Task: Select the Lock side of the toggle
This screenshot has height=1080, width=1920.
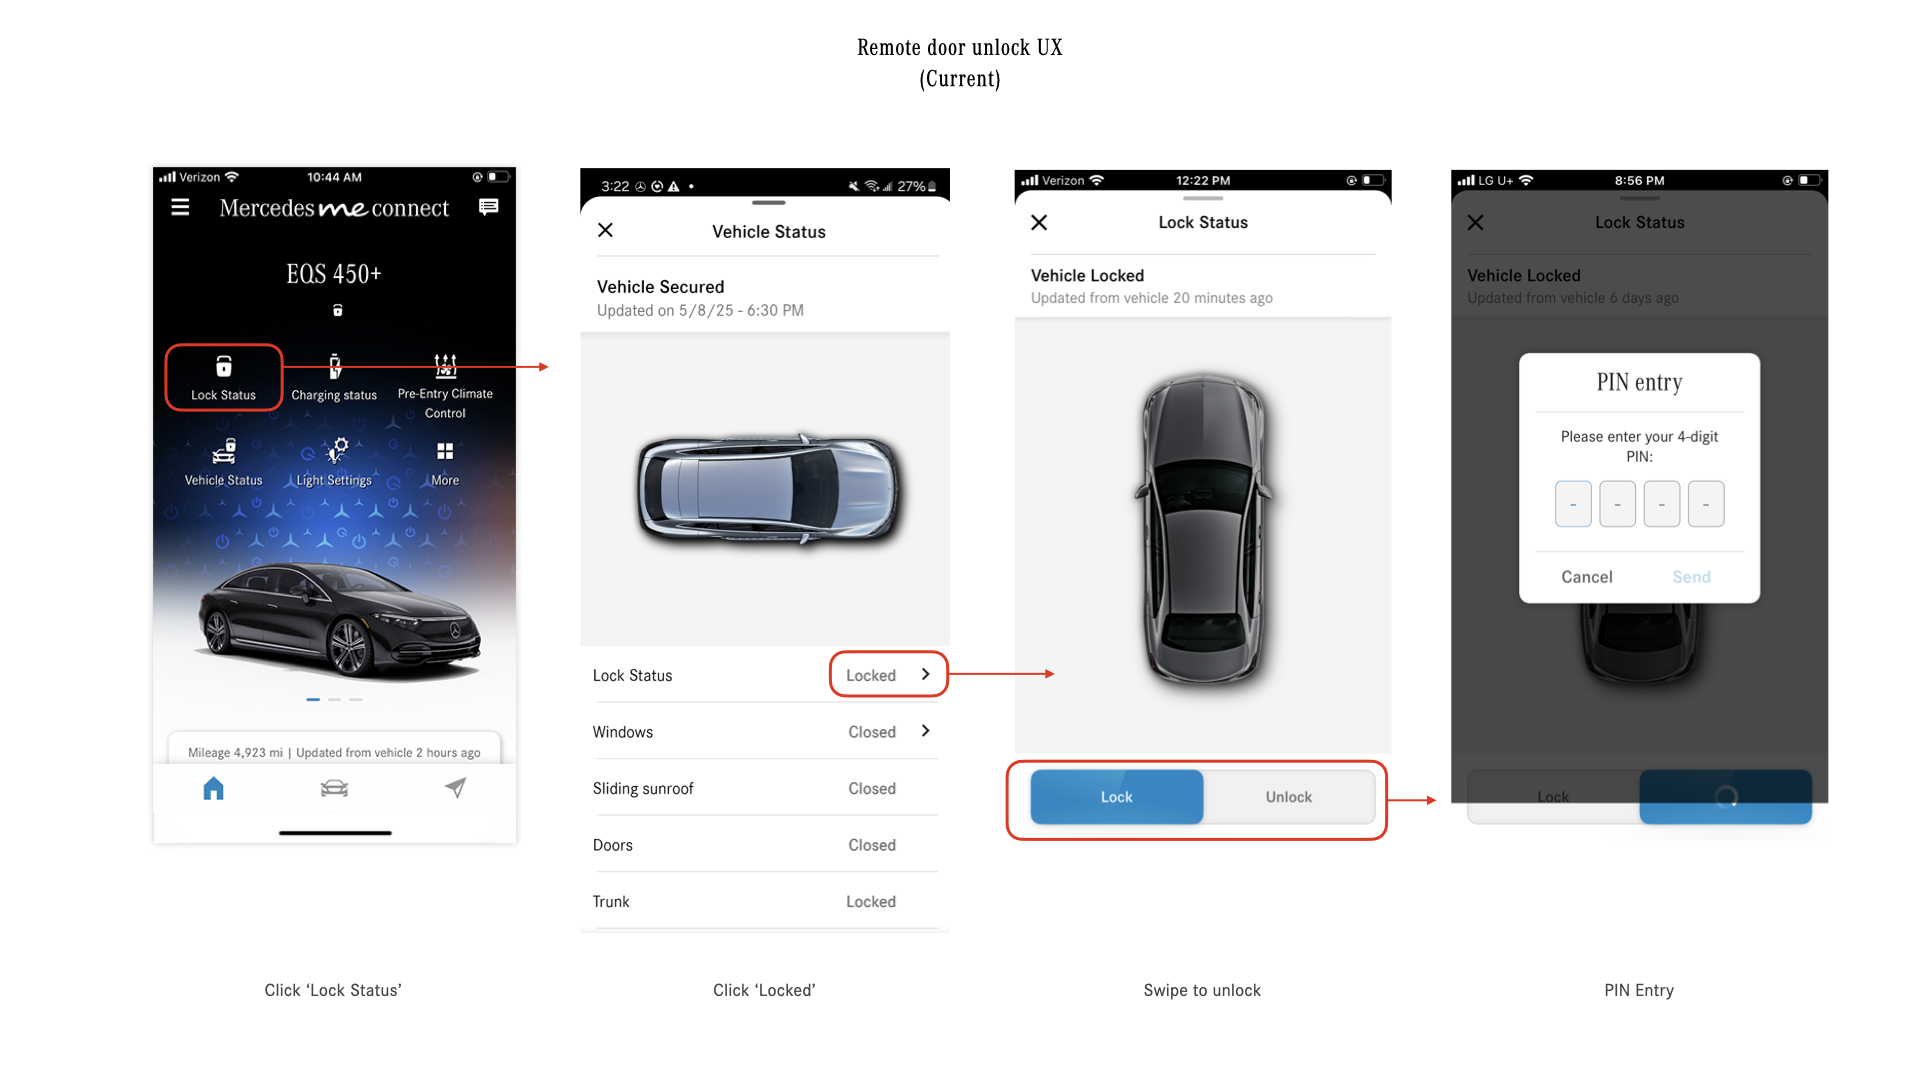Action: point(1117,797)
